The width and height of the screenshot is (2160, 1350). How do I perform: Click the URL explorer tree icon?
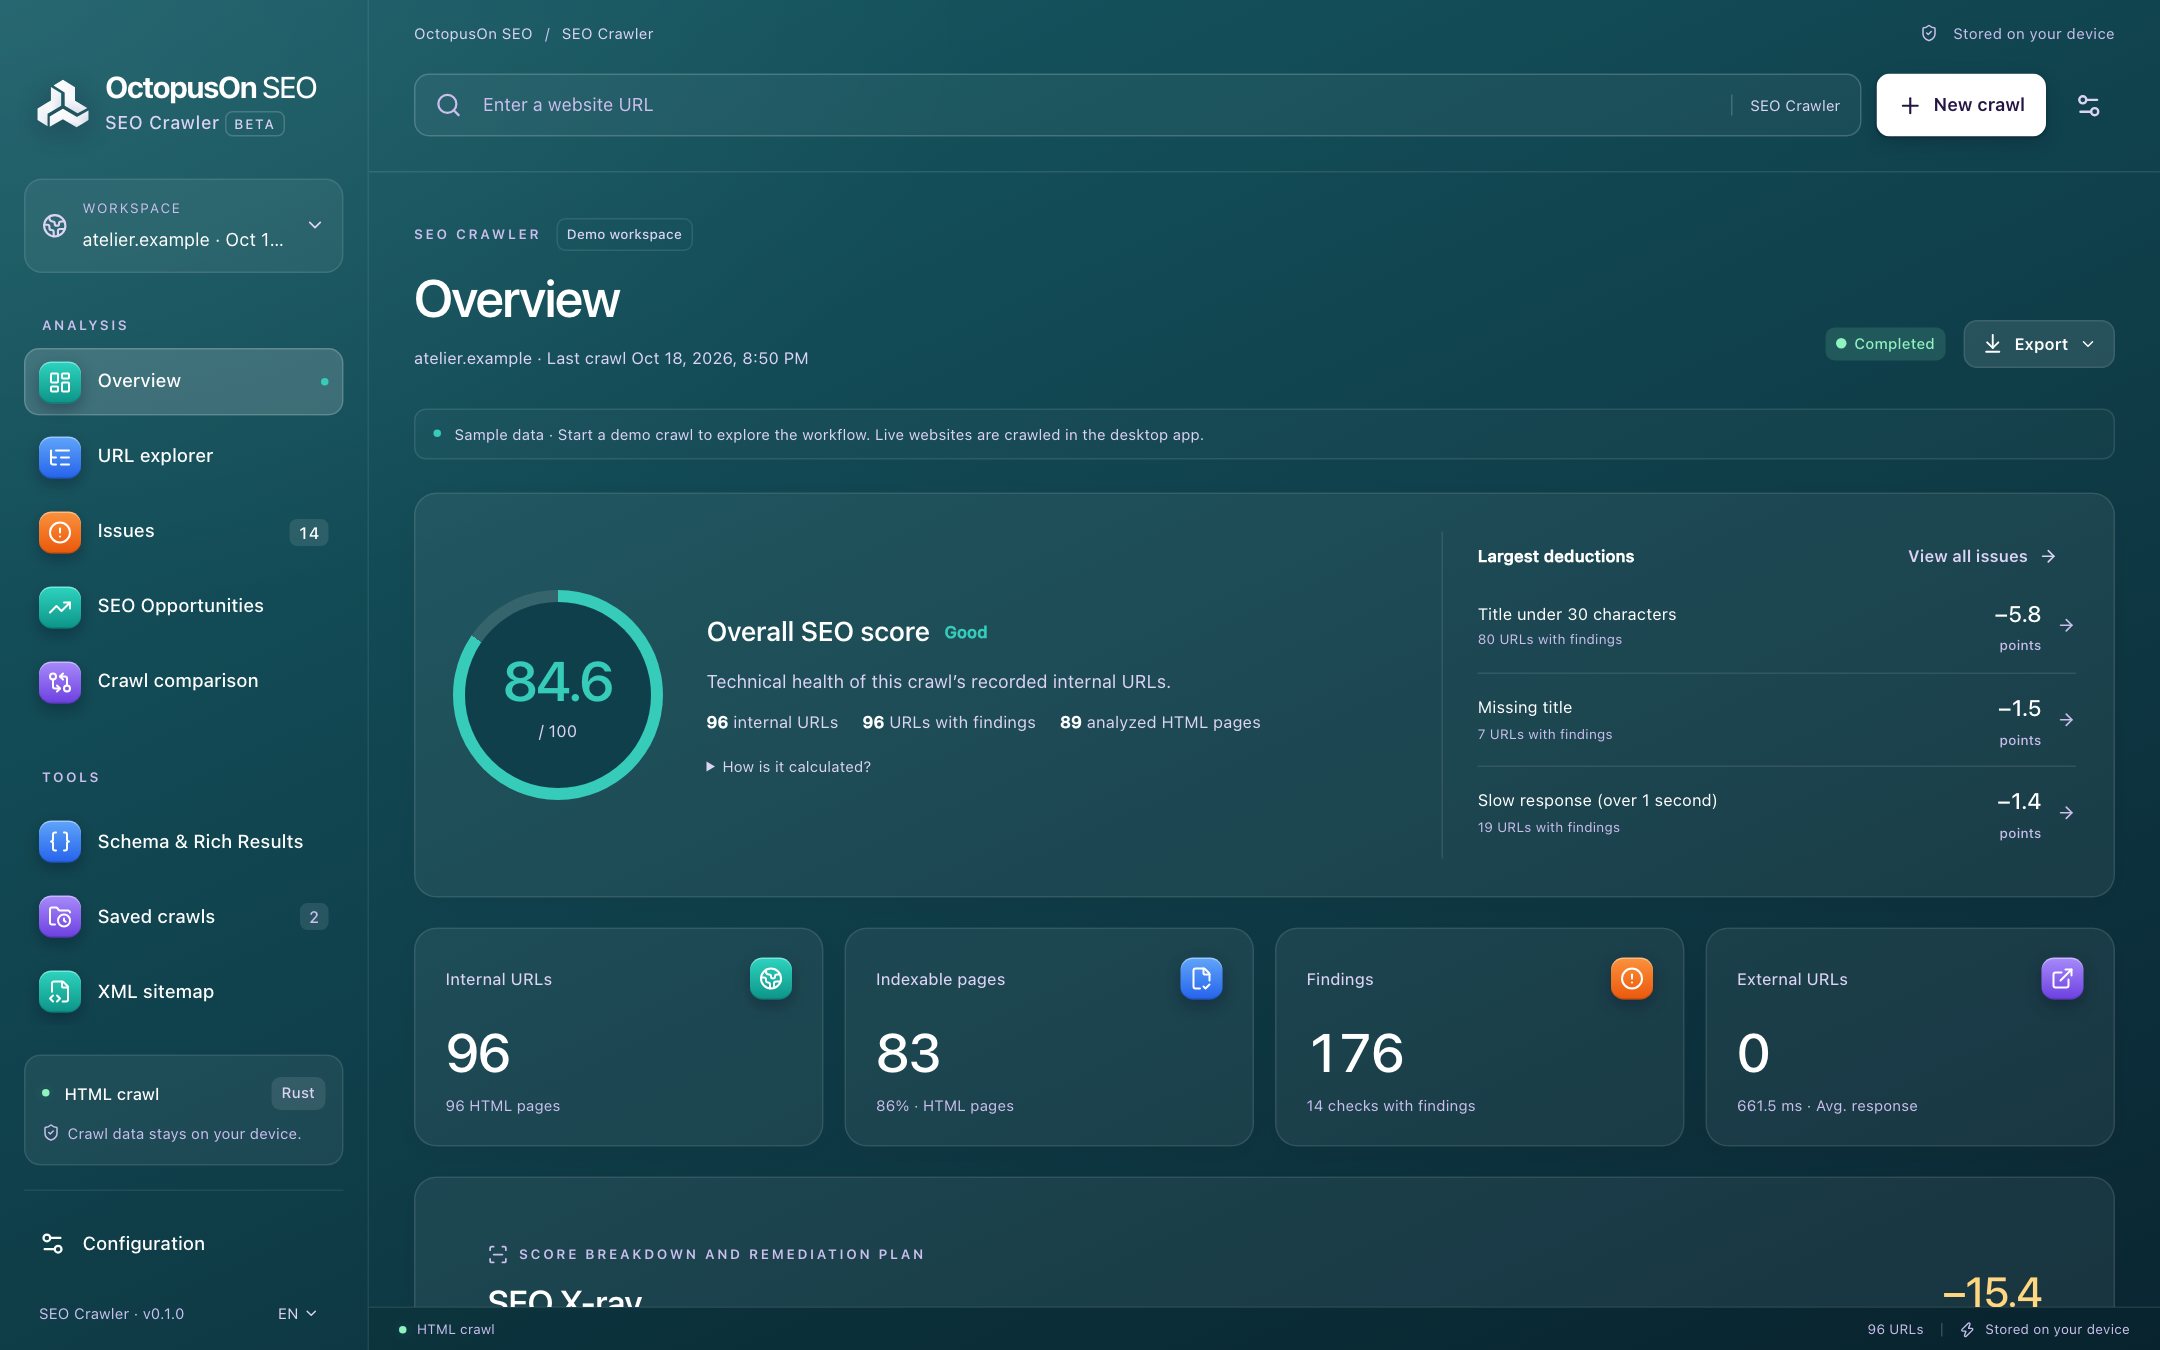pos(60,457)
